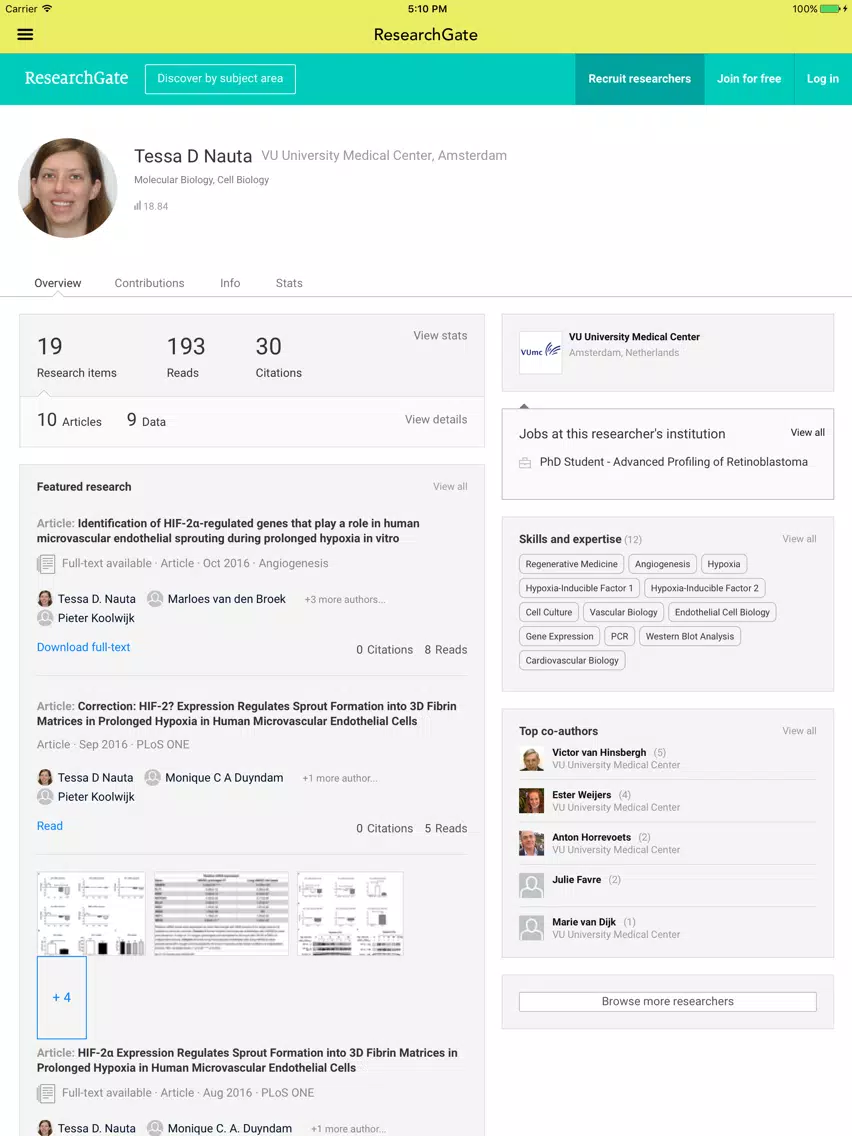Click the +4 more figures box
The width and height of the screenshot is (852, 1136).
(x=62, y=998)
